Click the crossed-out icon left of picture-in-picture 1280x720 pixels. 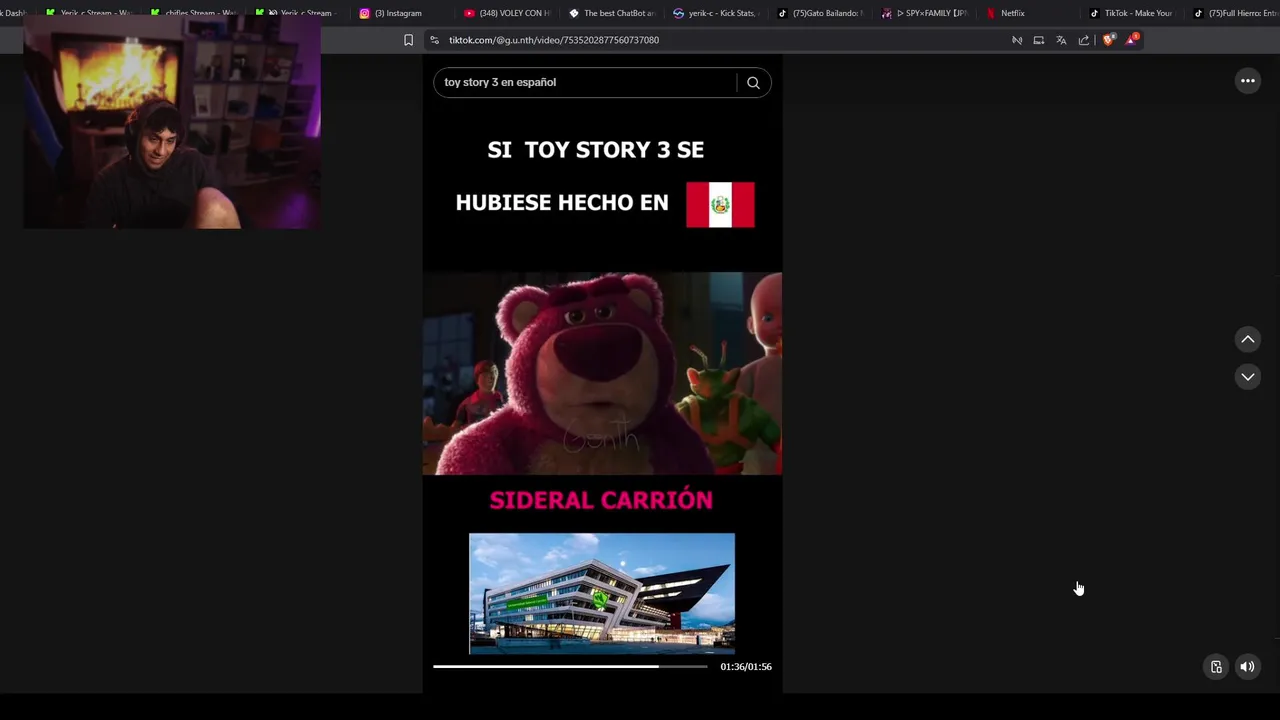click(x=1017, y=40)
